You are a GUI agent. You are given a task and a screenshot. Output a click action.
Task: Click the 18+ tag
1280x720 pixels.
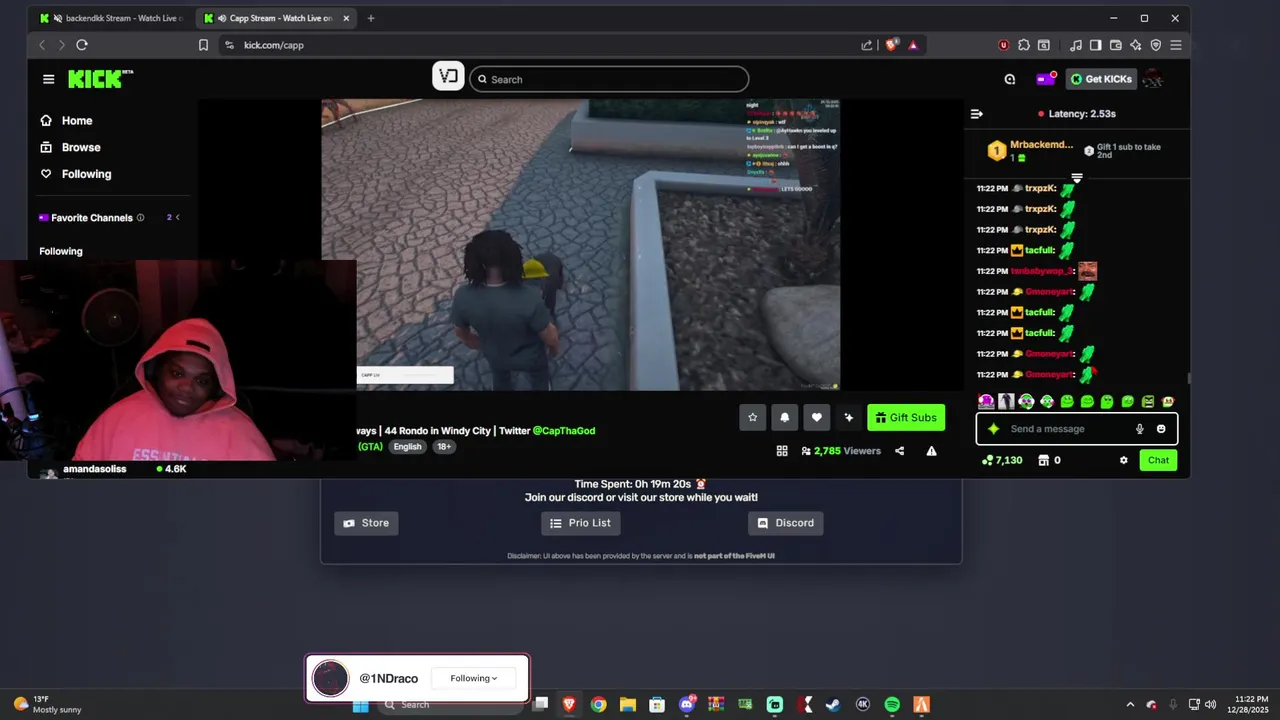tap(444, 447)
